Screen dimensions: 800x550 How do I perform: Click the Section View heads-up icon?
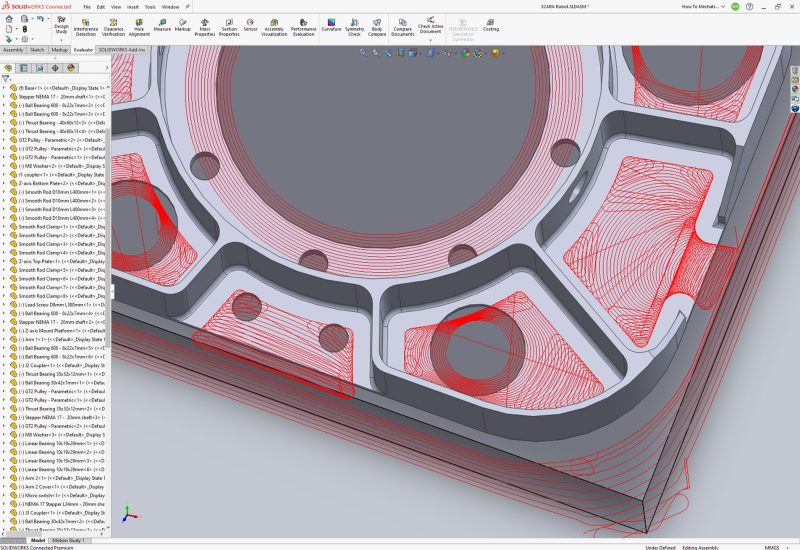pos(401,53)
